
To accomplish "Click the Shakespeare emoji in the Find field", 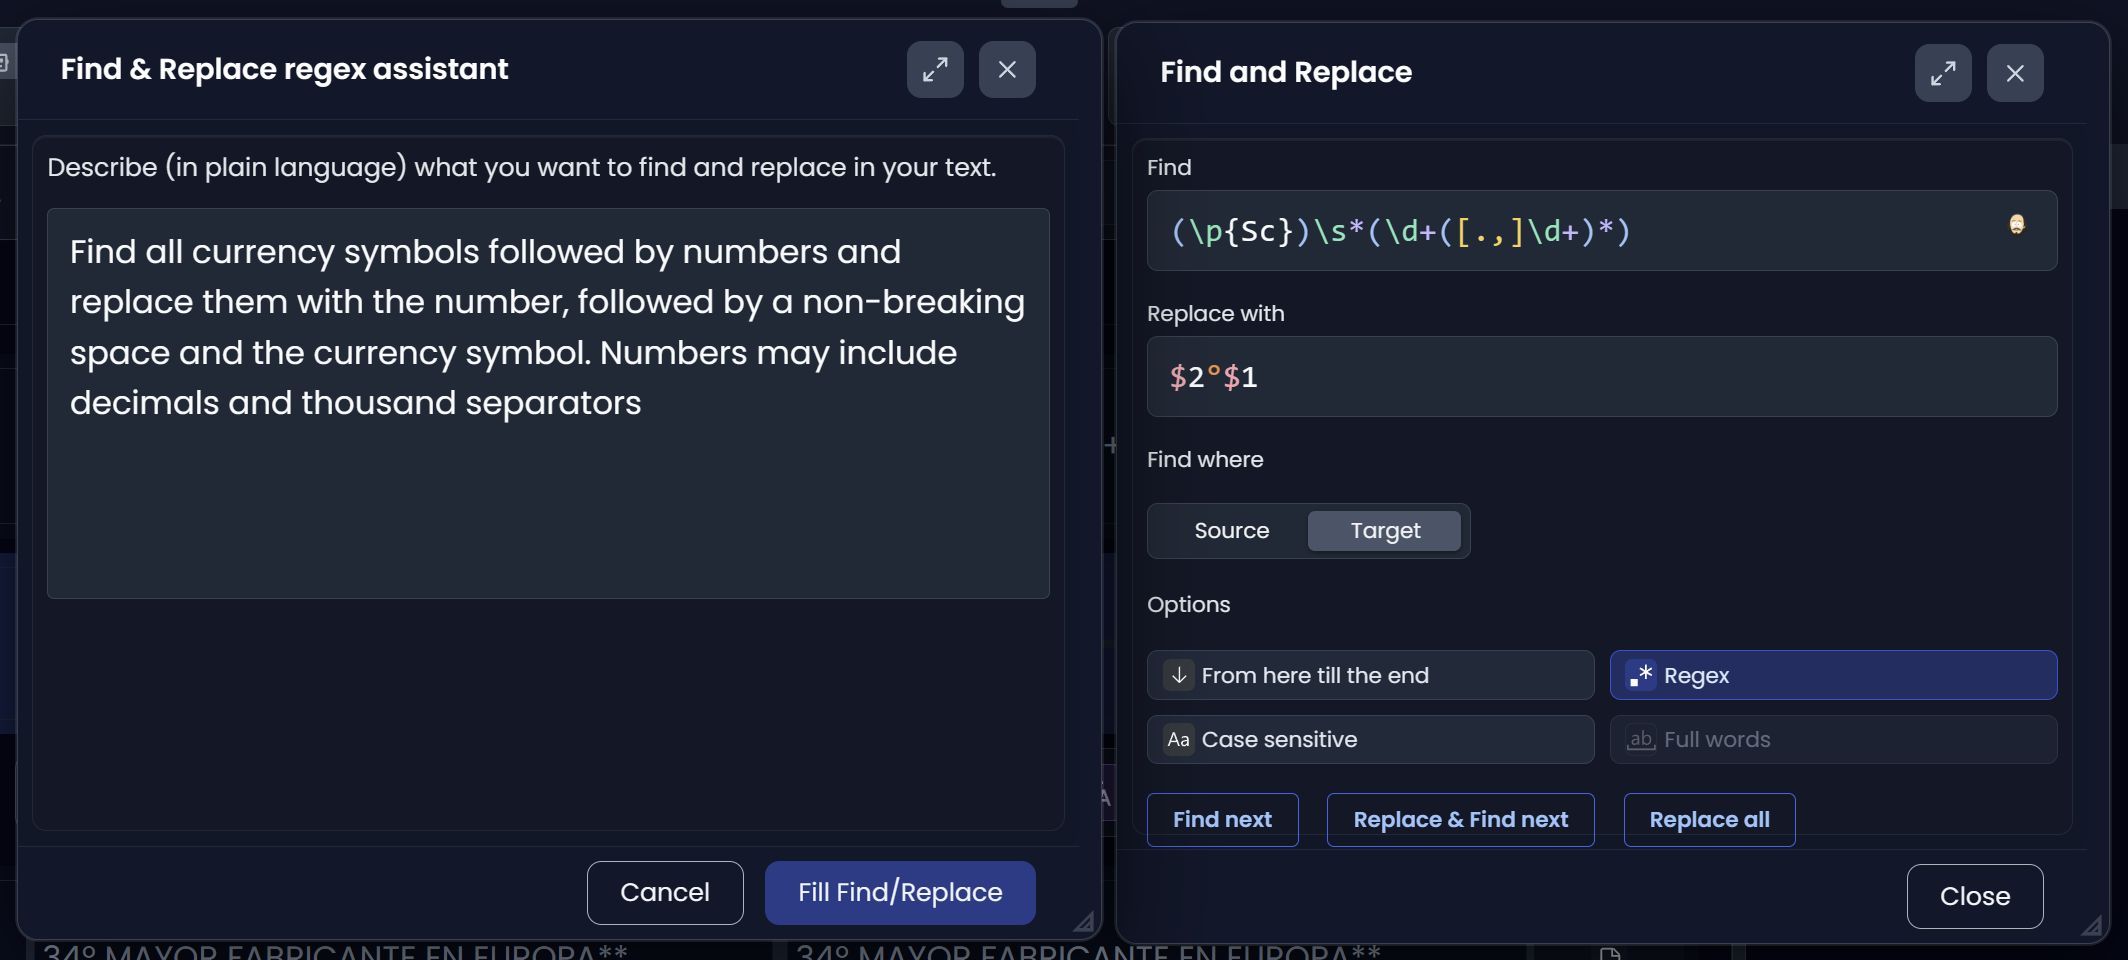I will click(2017, 224).
